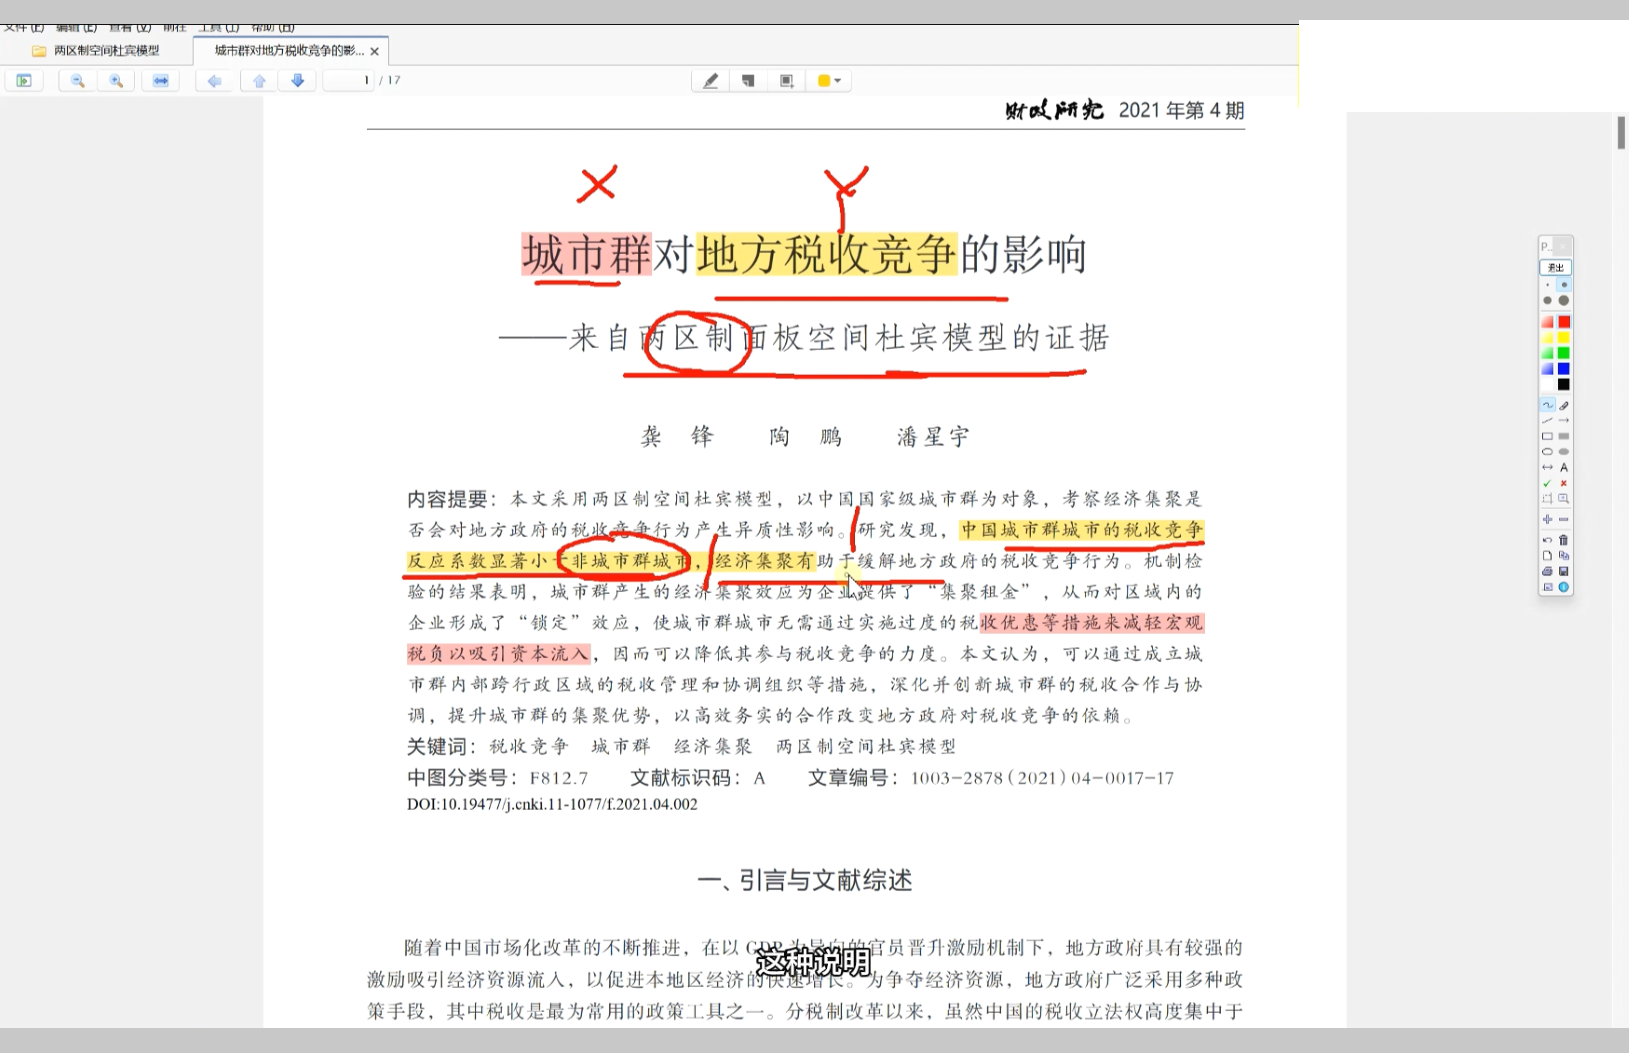Select the red cross stamp
Viewport: 1629px width, 1053px height.
point(1564,483)
